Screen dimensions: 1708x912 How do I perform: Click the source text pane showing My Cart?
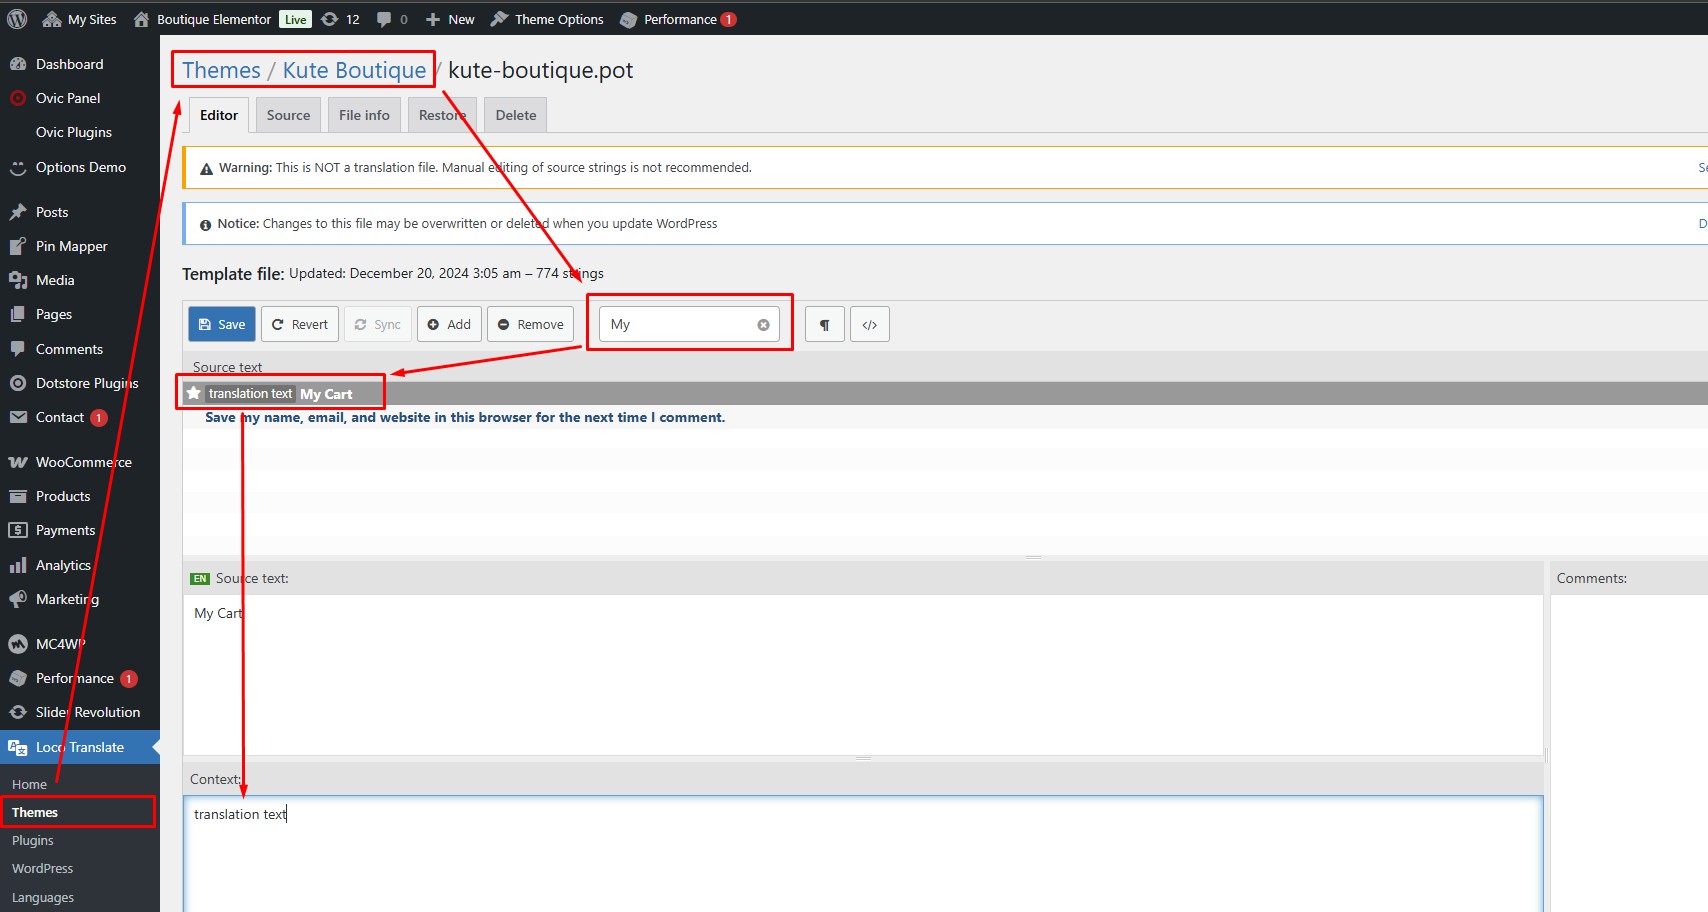pyautogui.click(x=863, y=675)
